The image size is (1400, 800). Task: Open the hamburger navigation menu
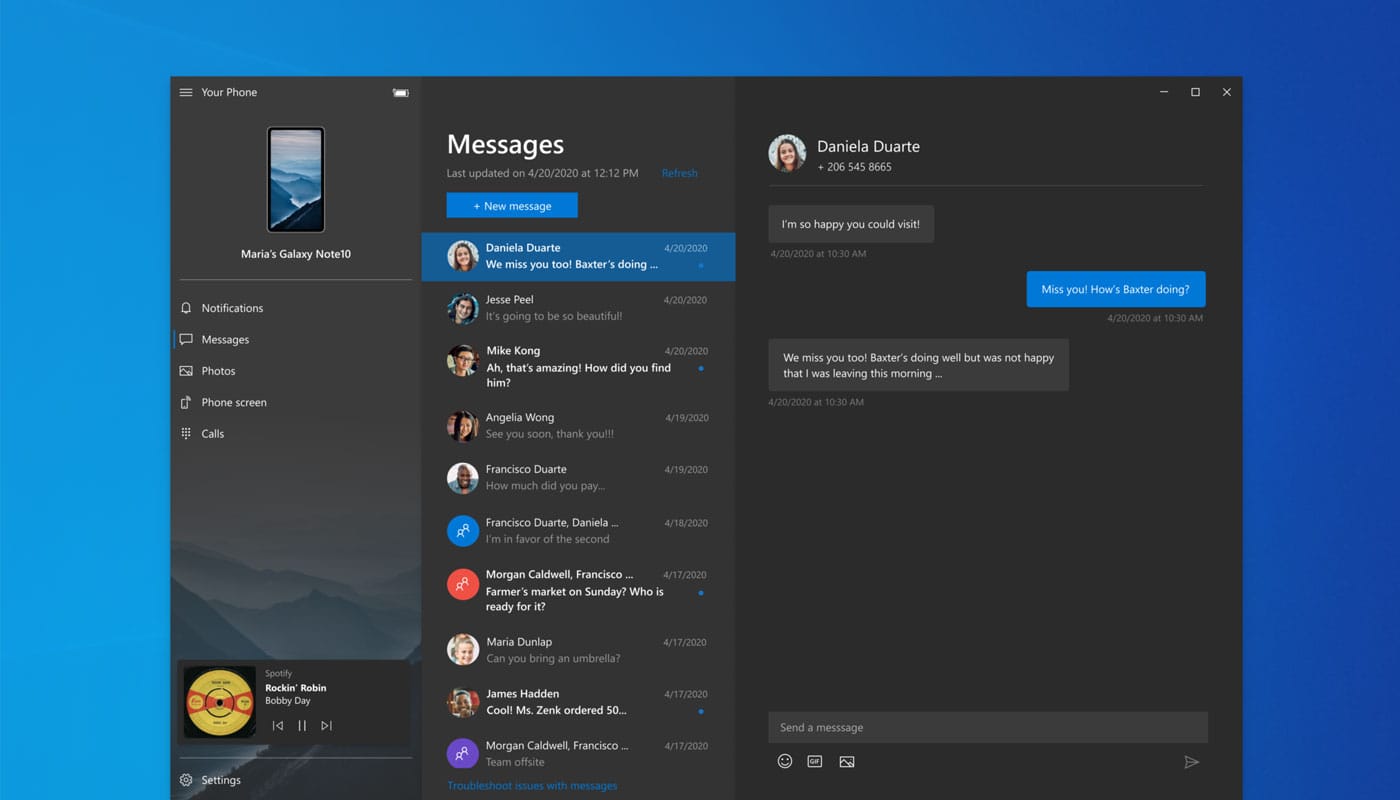[186, 92]
